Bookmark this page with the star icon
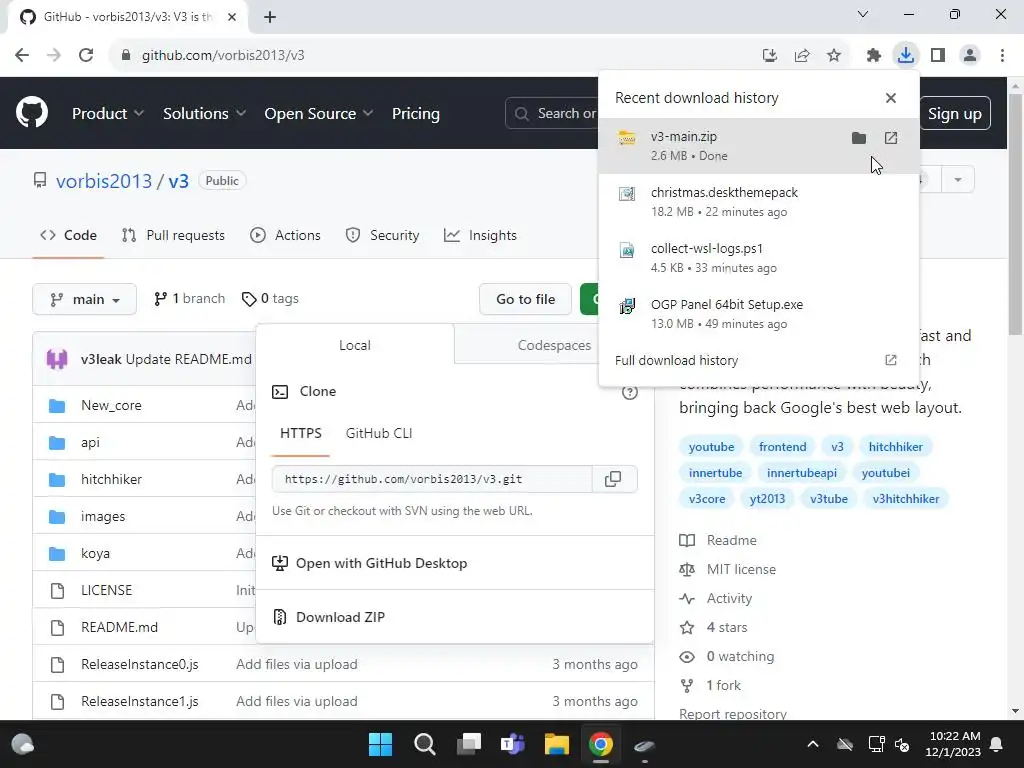 pyautogui.click(x=834, y=55)
